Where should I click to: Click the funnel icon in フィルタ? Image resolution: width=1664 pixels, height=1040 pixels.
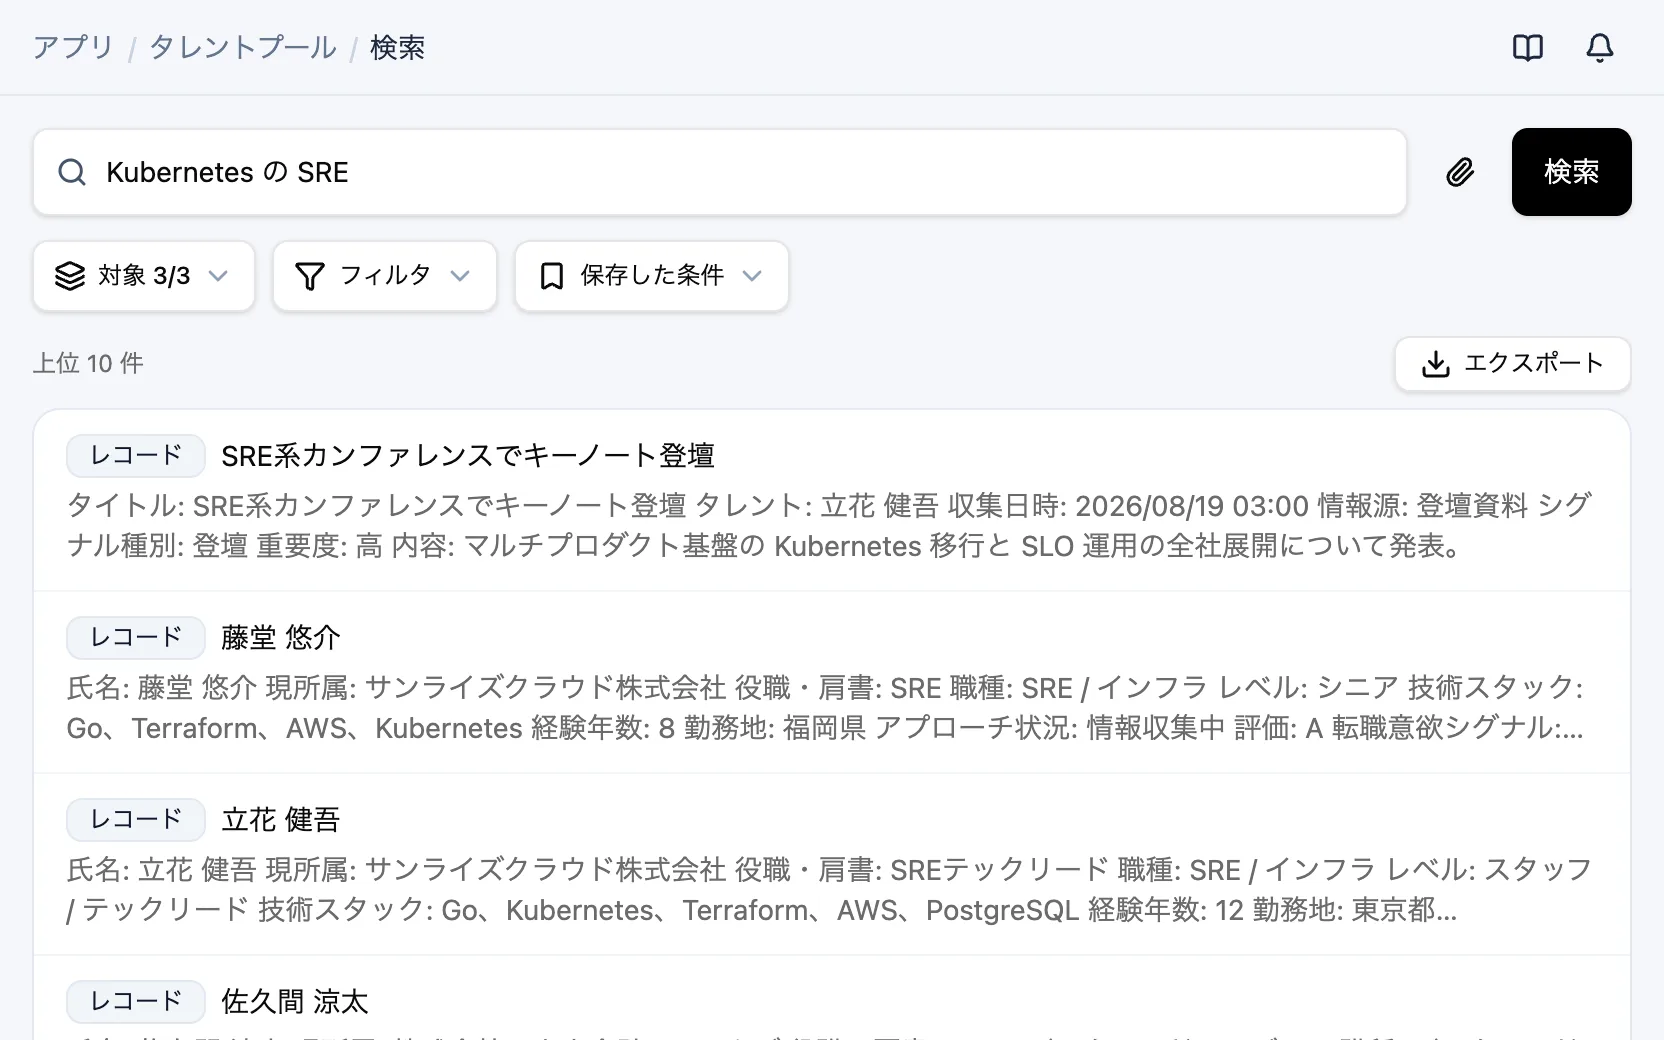310,276
